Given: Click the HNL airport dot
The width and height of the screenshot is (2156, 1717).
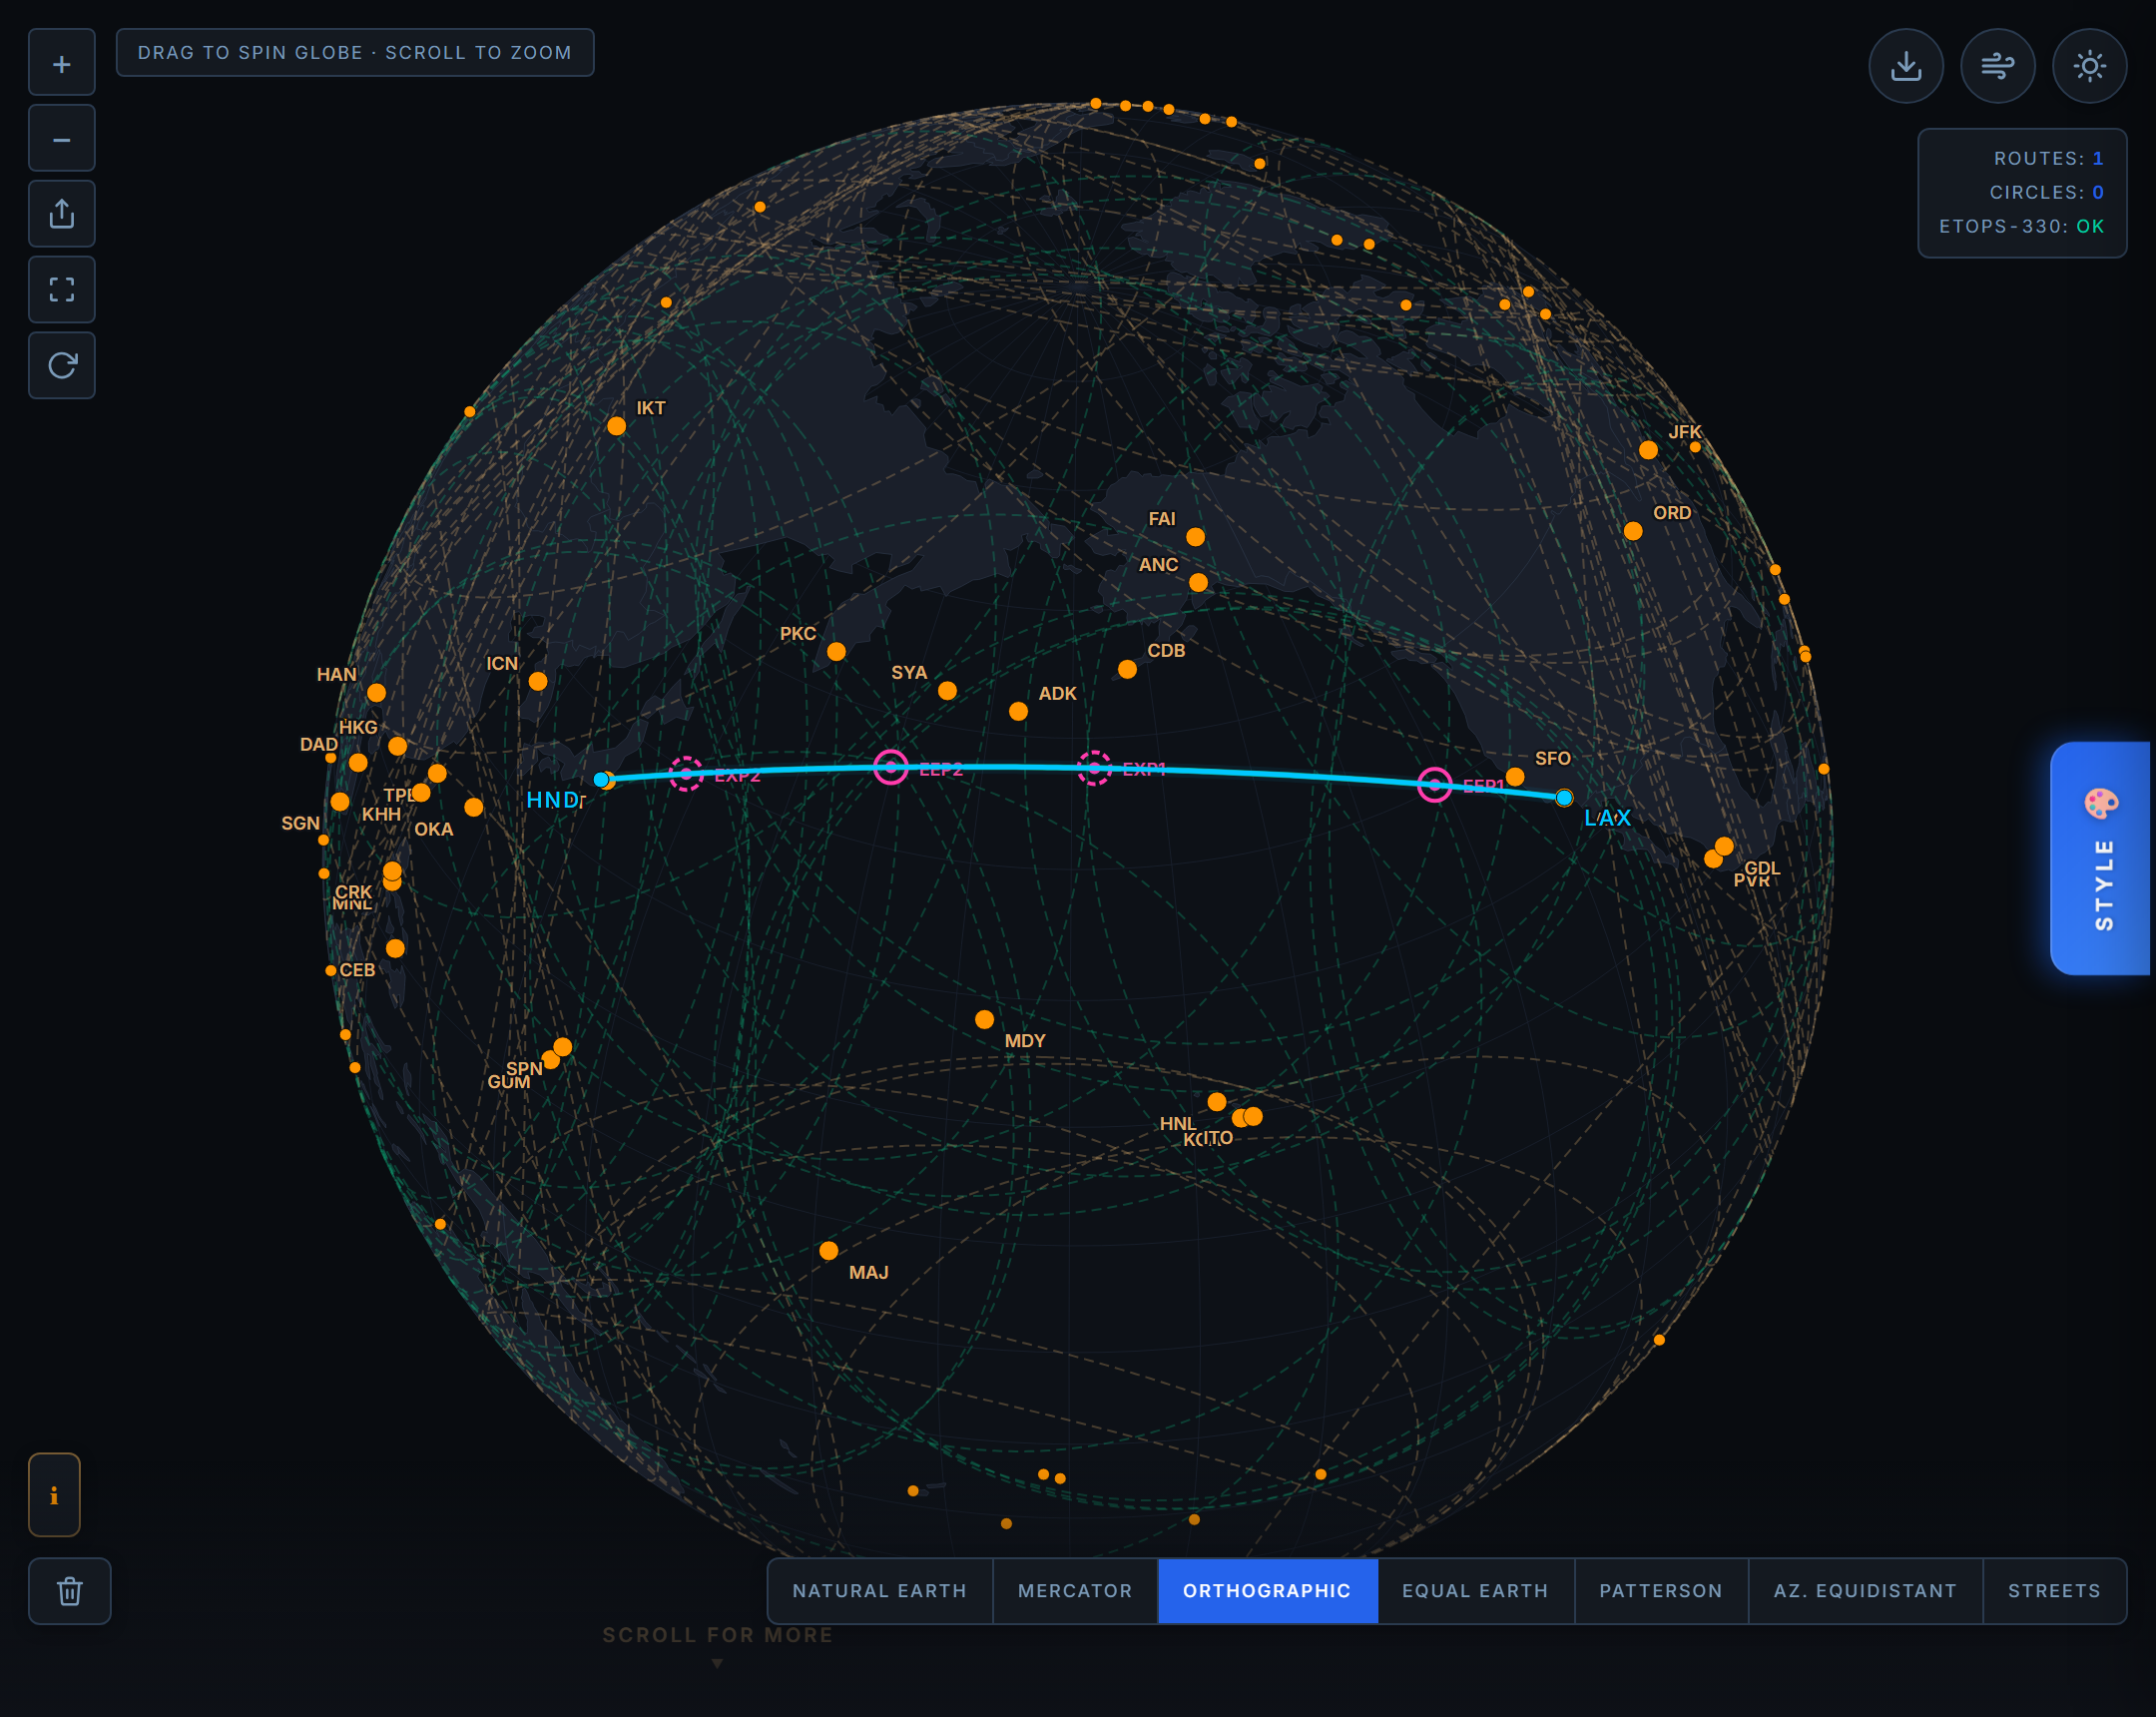Looking at the screenshot, I should 1217,1102.
